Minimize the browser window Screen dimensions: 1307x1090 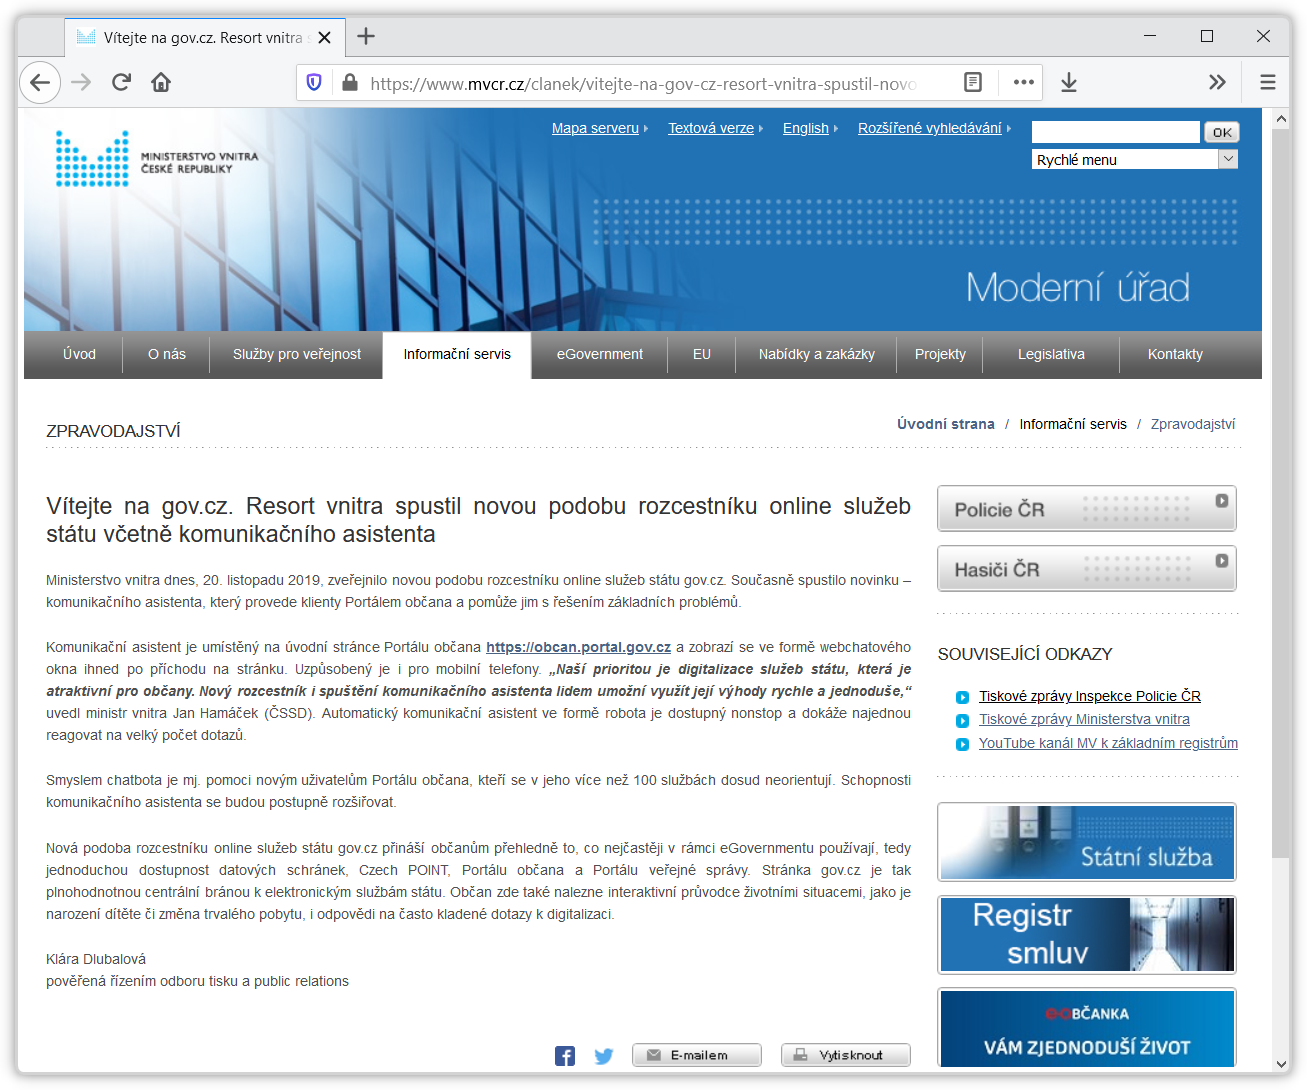[x=1150, y=36]
